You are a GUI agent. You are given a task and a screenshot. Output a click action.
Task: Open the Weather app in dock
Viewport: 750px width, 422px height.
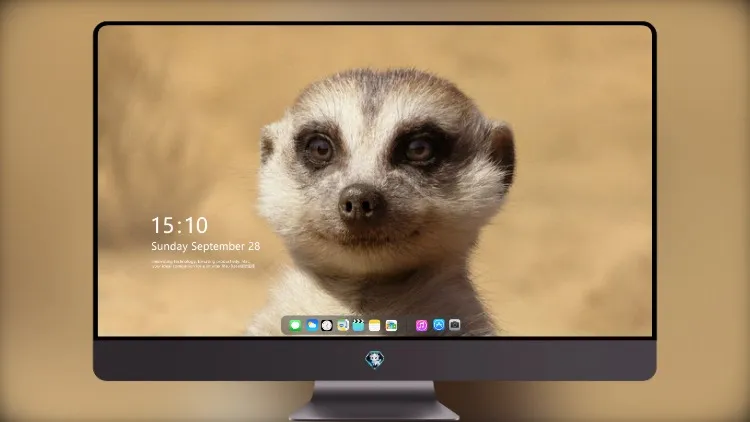(312, 325)
